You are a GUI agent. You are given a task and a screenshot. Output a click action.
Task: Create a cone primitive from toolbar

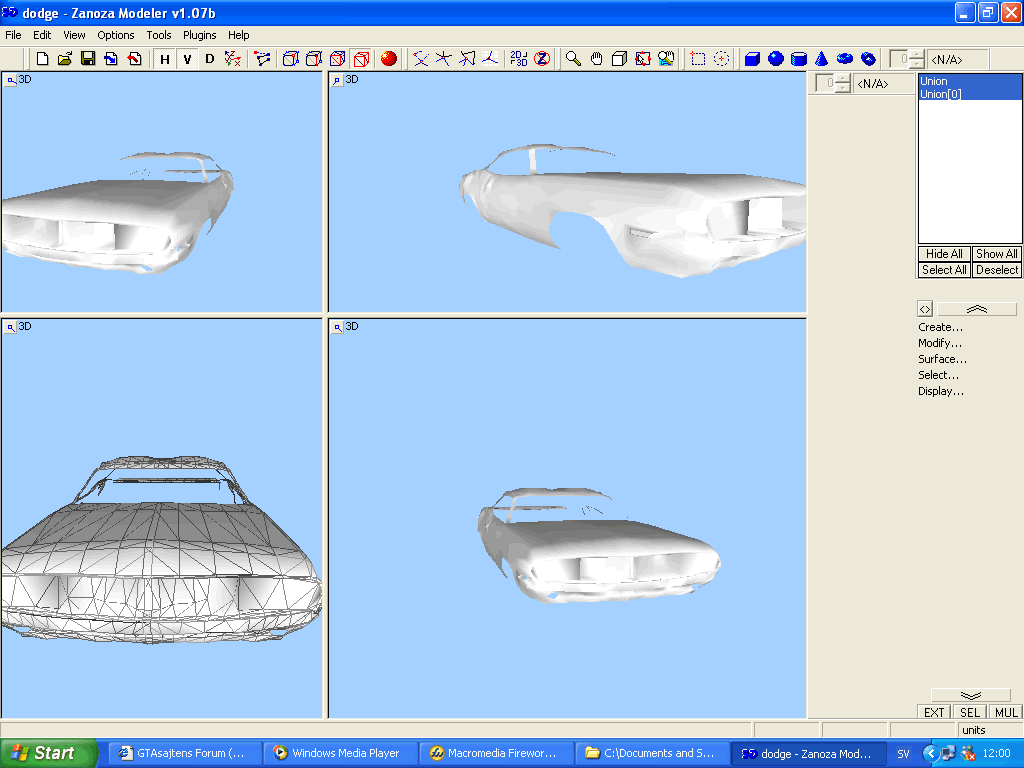click(821, 59)
